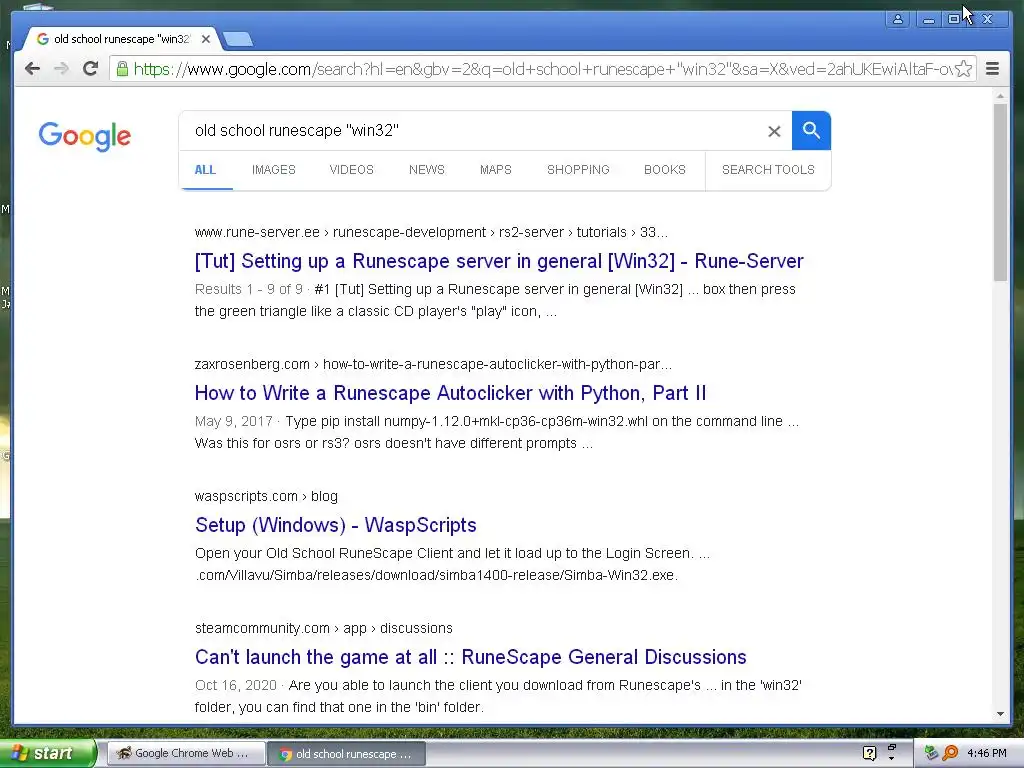This screenshot has height=768, width=1024.
Task: Click the steamcommunity.com breadcrumb URL
Action: (x=323, y=628)
